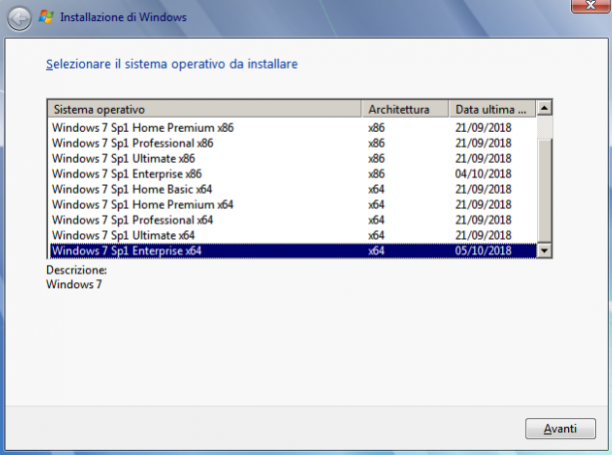Select Windows 7 Sp1 Ultimate x86
Image resolution: width=612 pixels, height=455 pixels.
click(293, 158)
